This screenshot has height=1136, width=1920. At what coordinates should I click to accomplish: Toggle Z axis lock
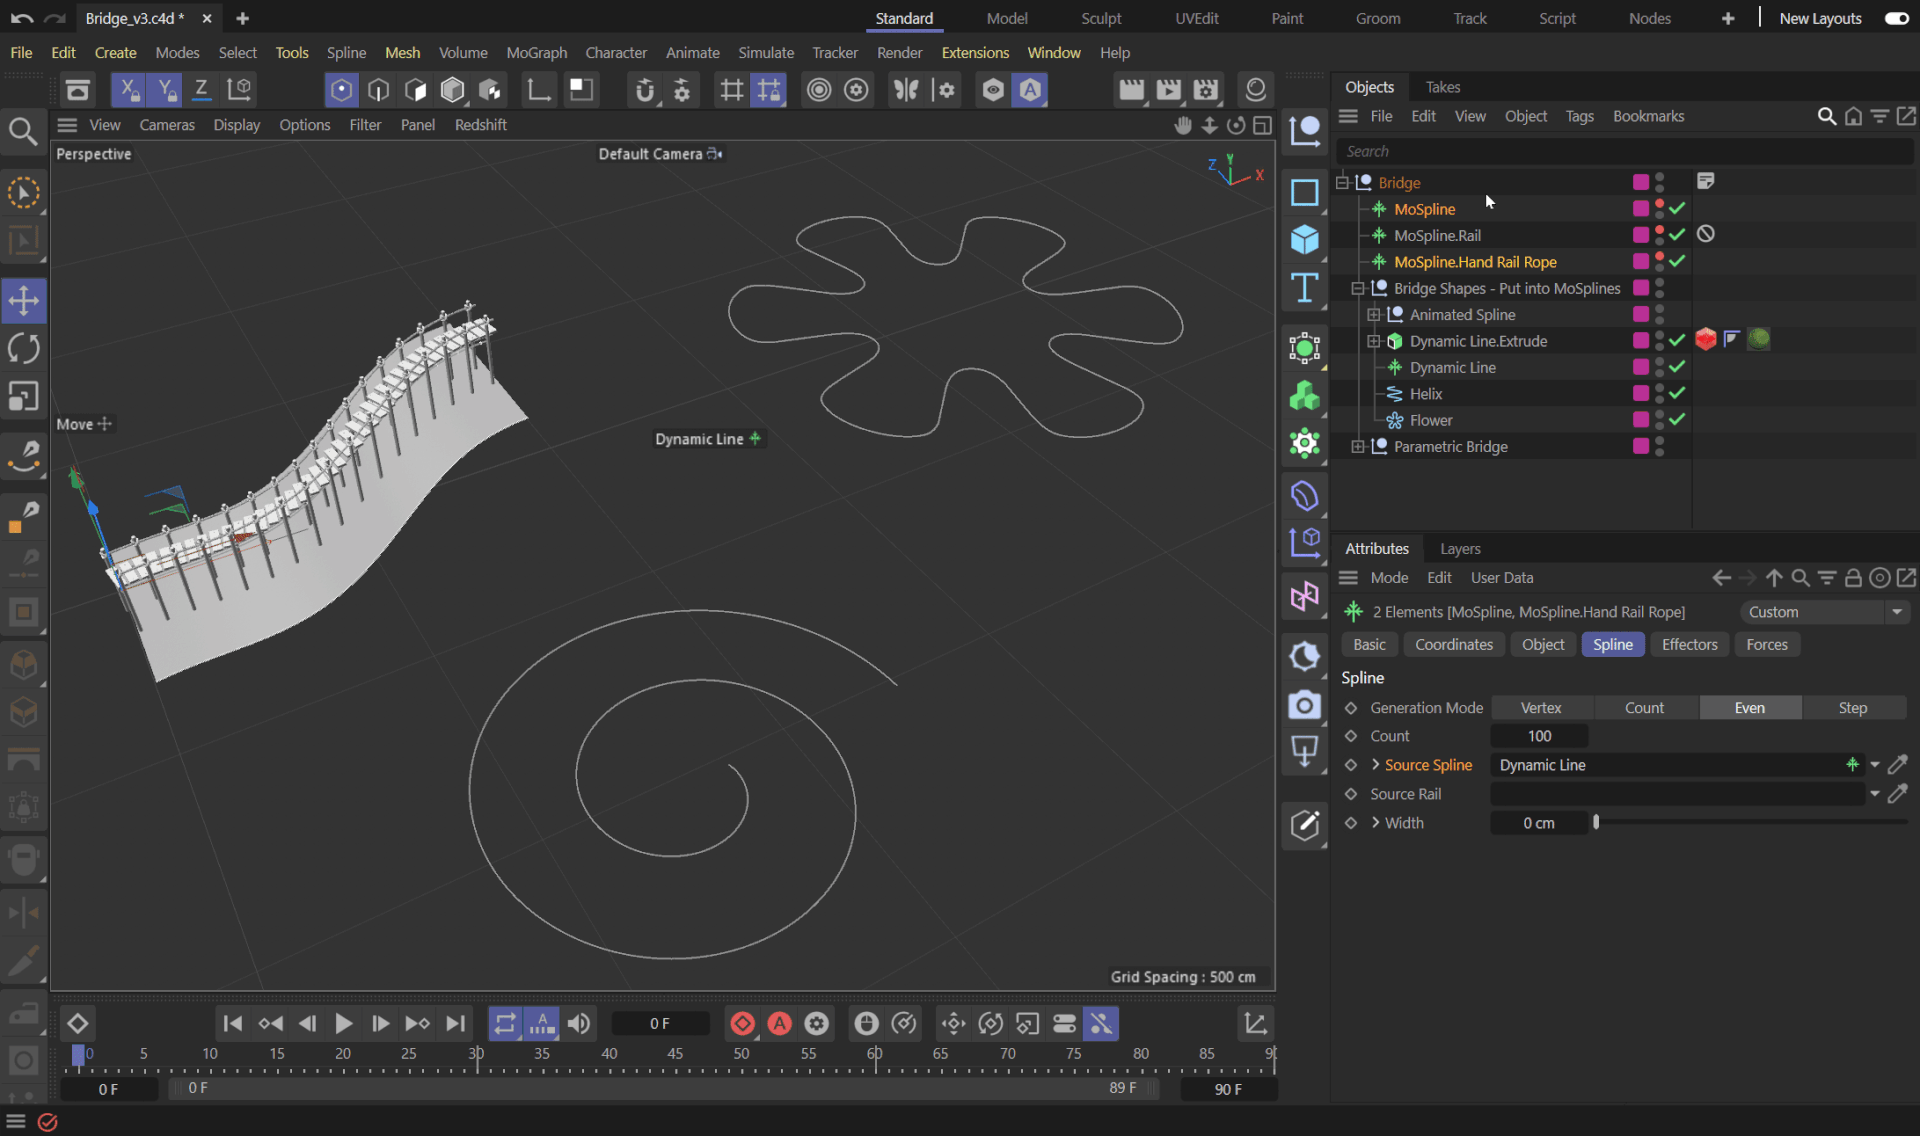[201, 90]
